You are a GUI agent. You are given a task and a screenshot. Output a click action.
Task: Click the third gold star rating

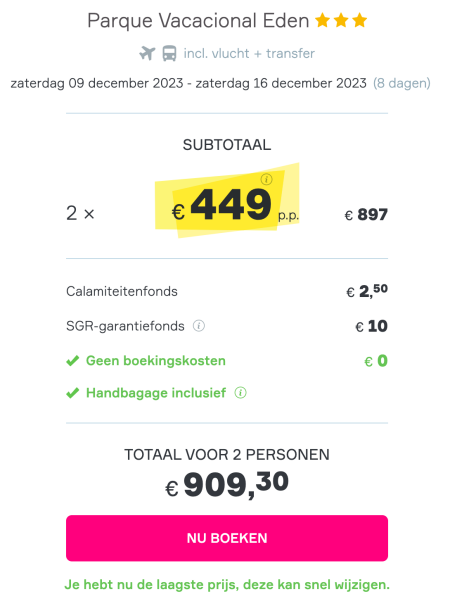[360, 20]
